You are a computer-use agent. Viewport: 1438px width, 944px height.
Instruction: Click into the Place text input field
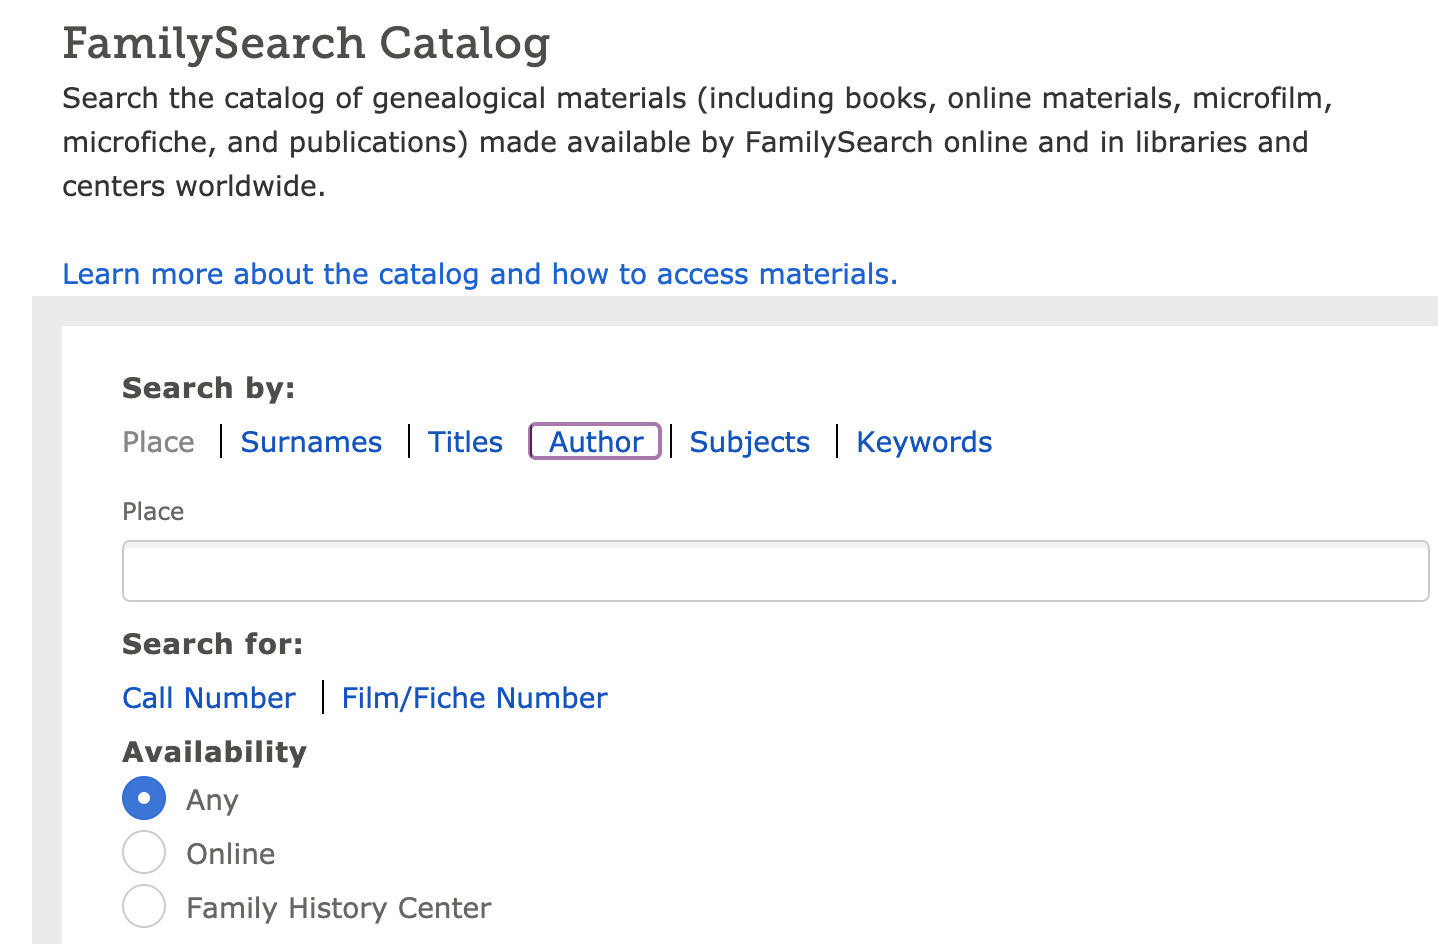(x=775, y=572)
